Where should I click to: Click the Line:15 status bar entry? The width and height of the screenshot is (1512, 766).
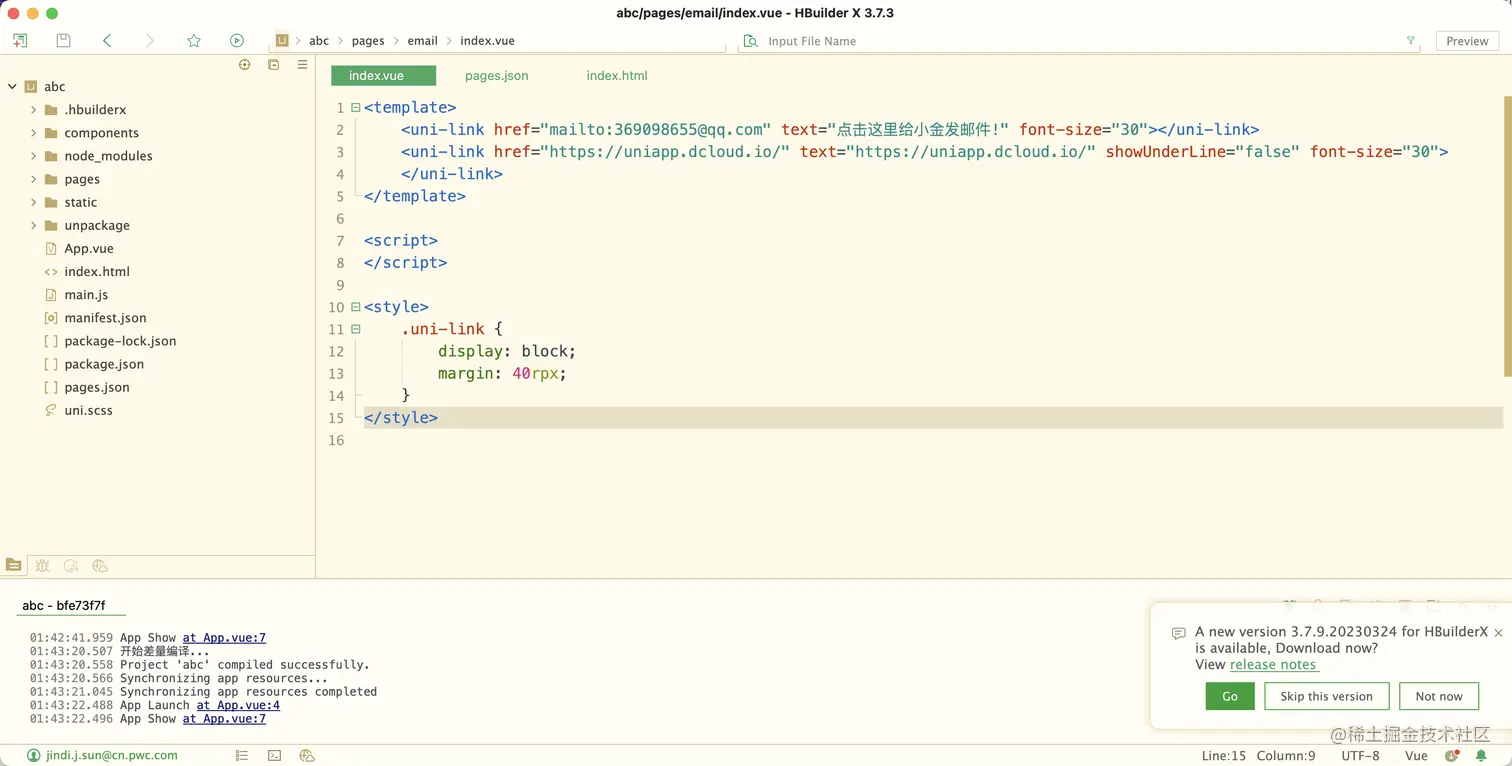pos(1224,756)
